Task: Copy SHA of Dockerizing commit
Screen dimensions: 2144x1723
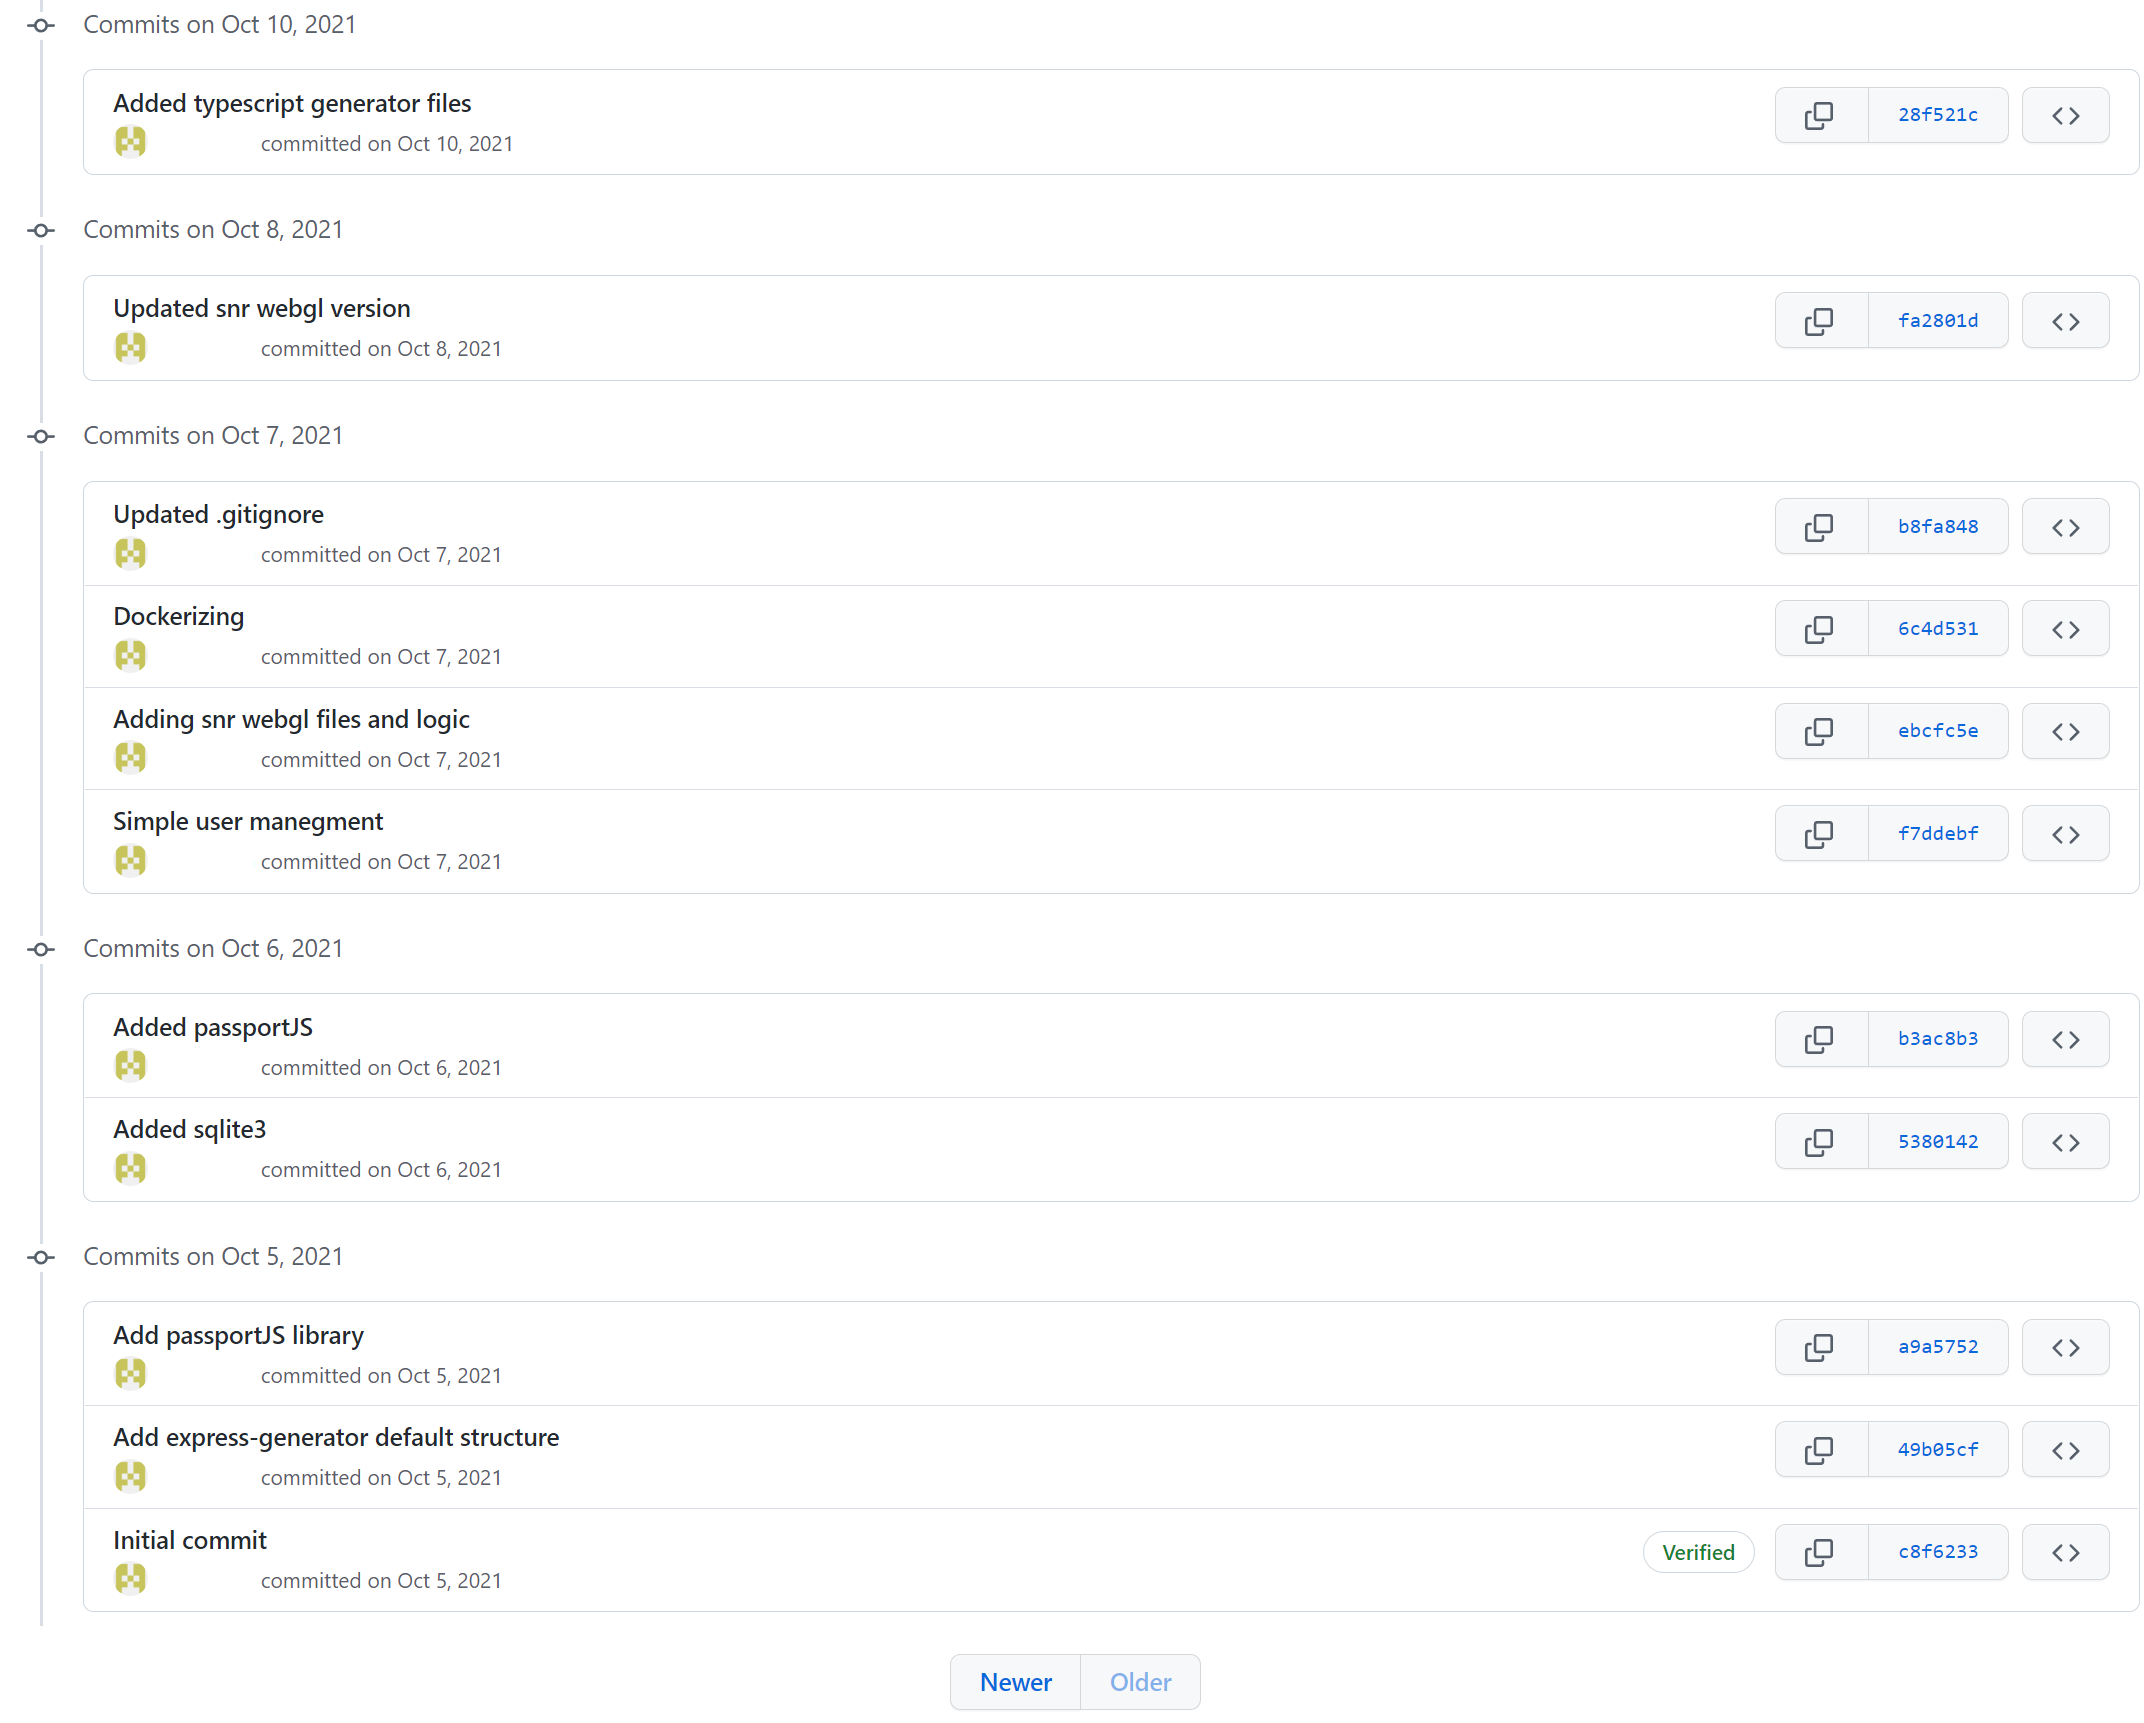Action: pyautogui.click(x=1819, y=629)
